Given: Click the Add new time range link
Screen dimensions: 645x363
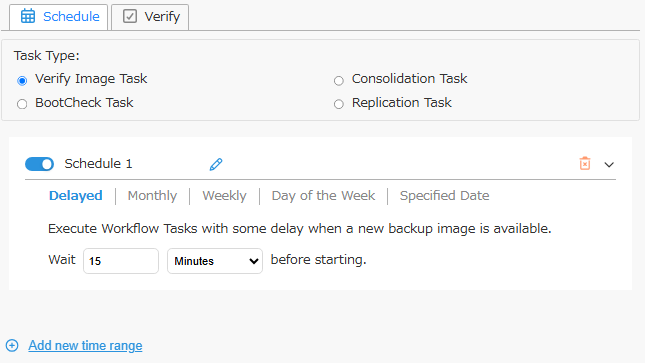Looking at the screenshot, I should (x=85, y=345).
